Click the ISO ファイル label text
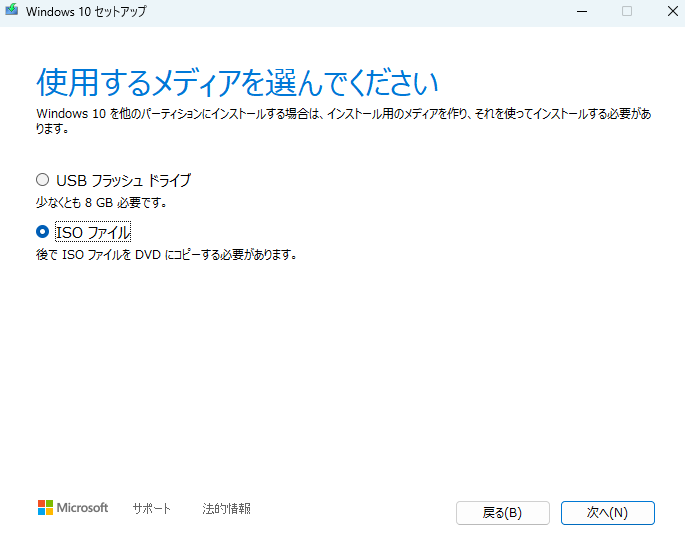This screenshot has height=547, width=685. pyautogui.click(x=93, y=232)
